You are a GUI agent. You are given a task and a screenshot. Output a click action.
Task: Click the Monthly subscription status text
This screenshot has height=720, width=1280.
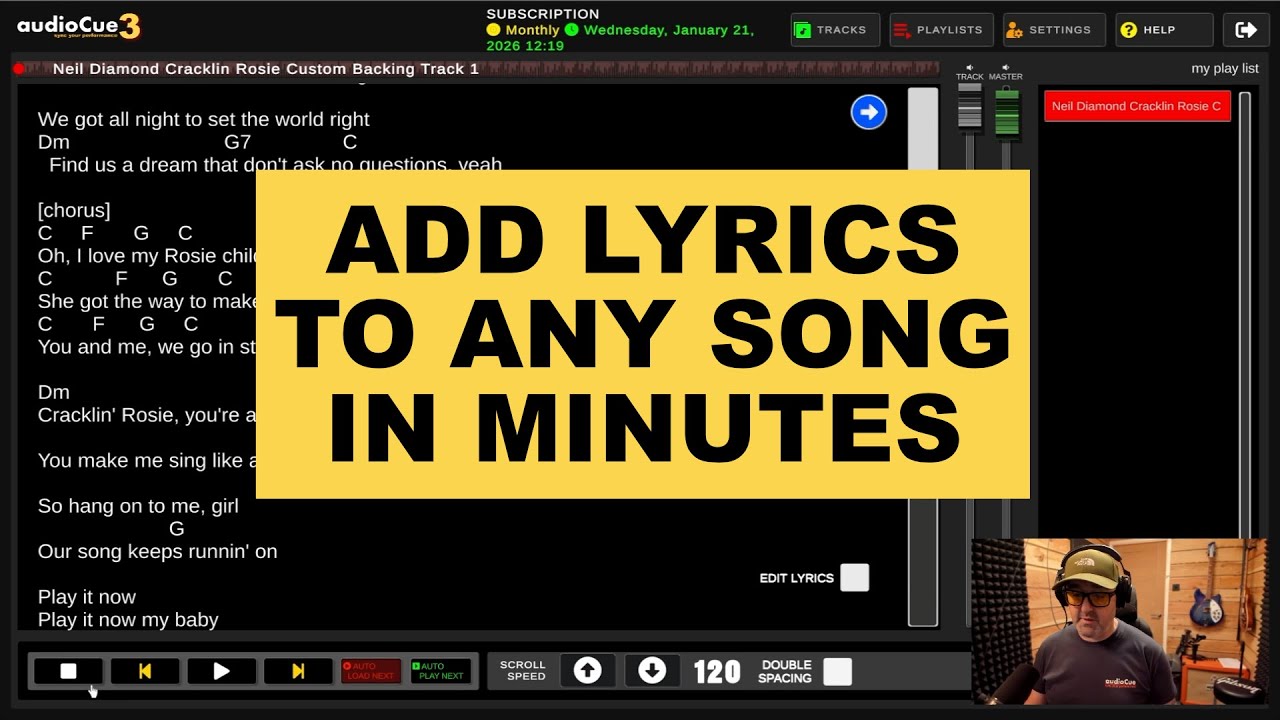(x=532, y=30)
